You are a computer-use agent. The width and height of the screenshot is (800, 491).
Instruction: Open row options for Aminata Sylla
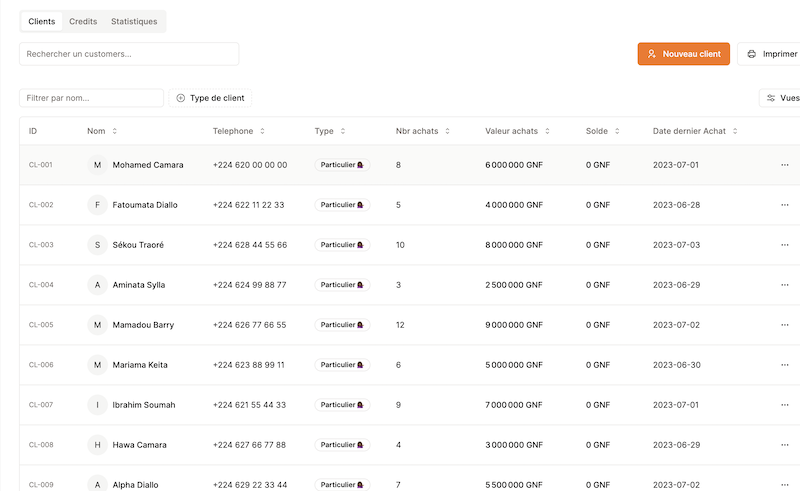point(785,285)
